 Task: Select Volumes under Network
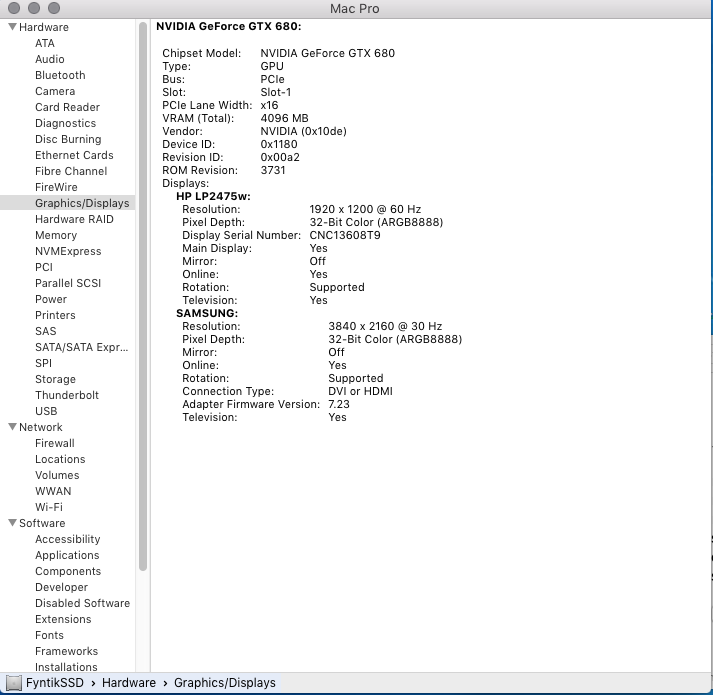[x=57, y=475]
